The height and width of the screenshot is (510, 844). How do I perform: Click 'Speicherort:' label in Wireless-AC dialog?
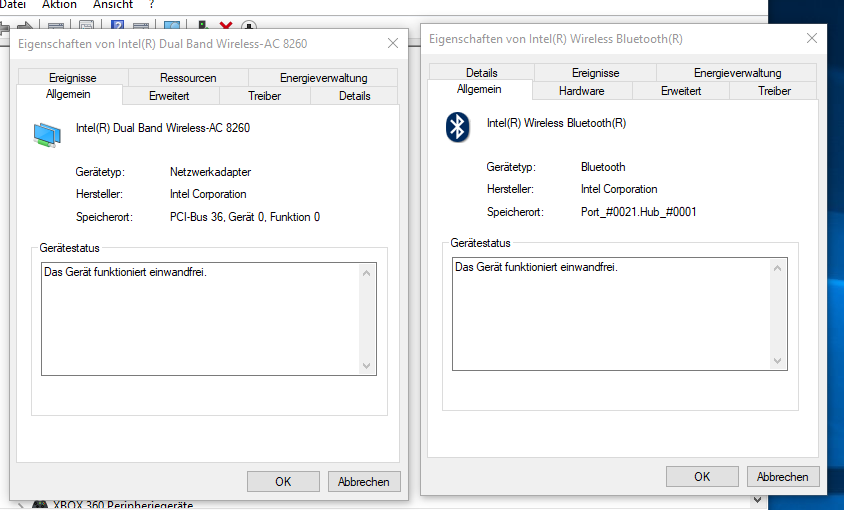104,217
